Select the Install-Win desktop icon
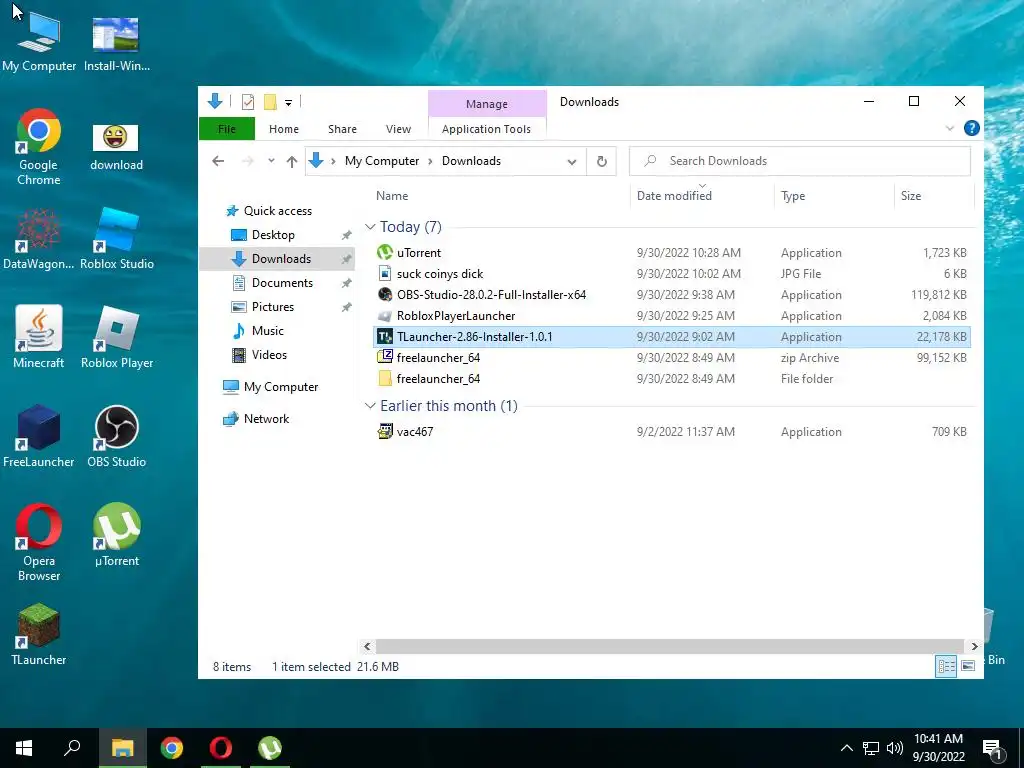This screenshot has height=768, width=1024. pyautogui.click(x=116, y=42)
